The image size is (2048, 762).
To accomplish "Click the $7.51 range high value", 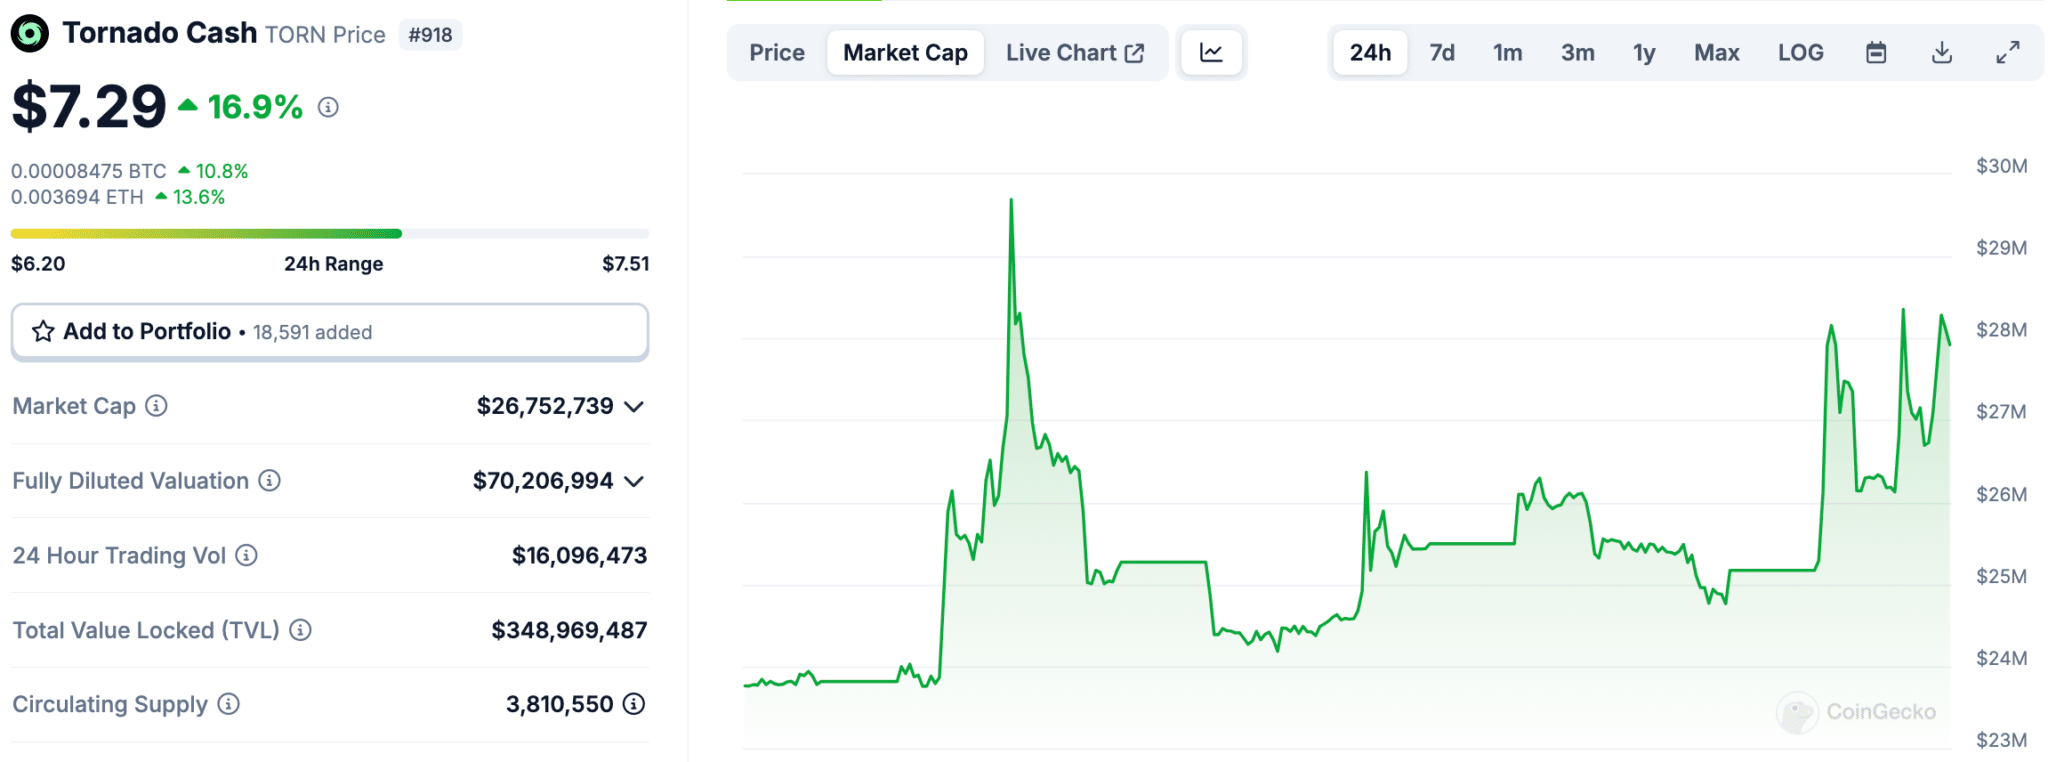I will [626, 264].
